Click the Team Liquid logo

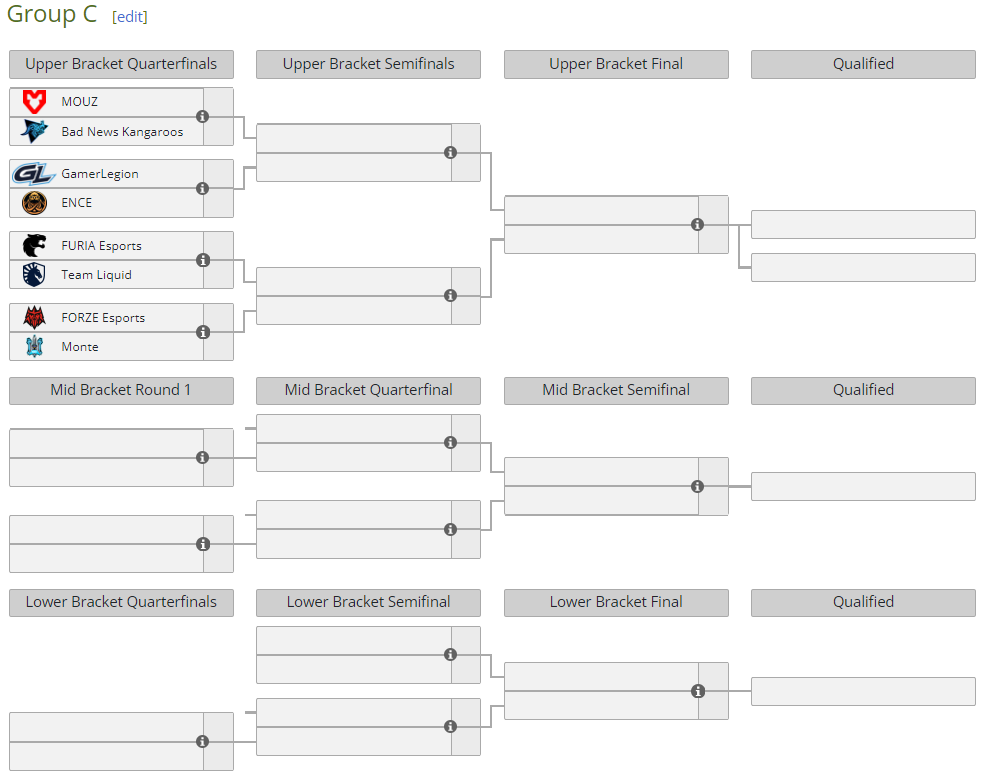point(34,274)
